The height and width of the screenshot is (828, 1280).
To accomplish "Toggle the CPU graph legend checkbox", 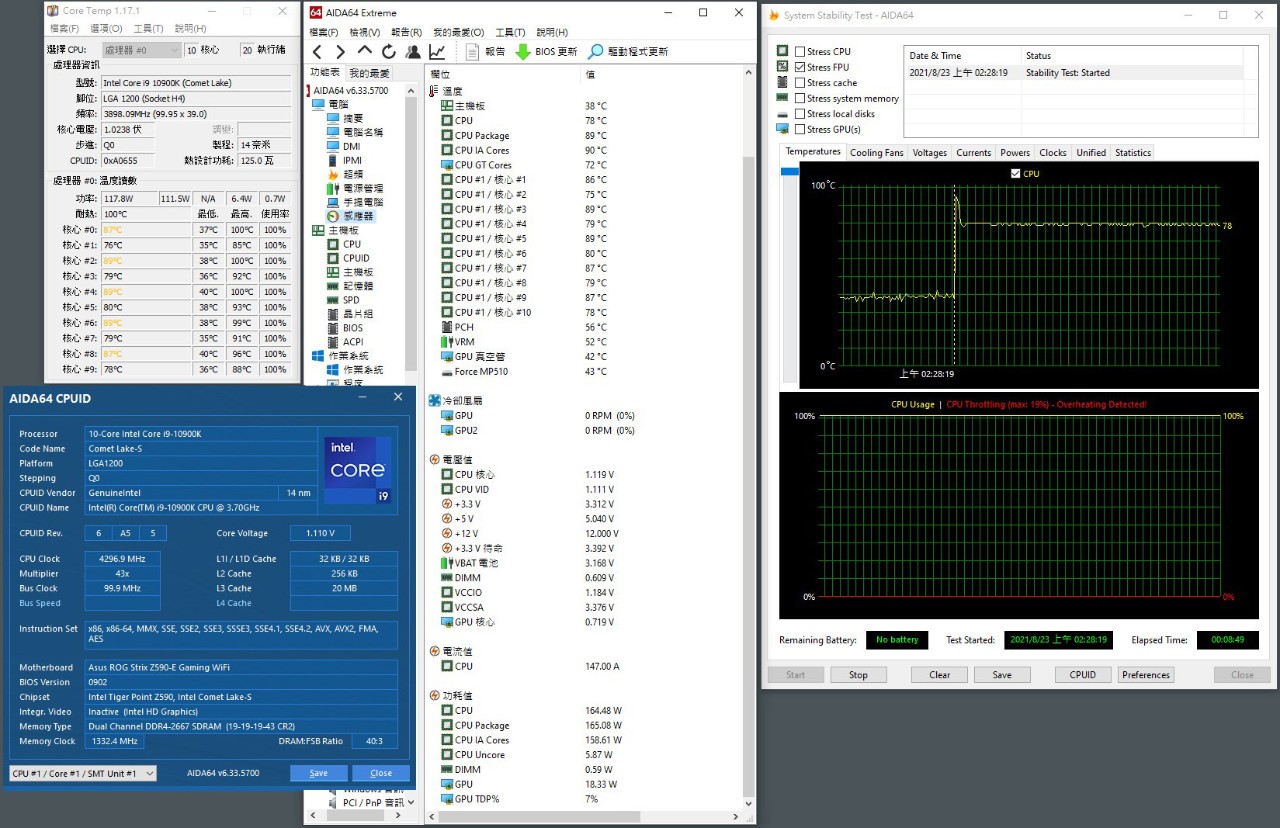I will click(1016, 173).
